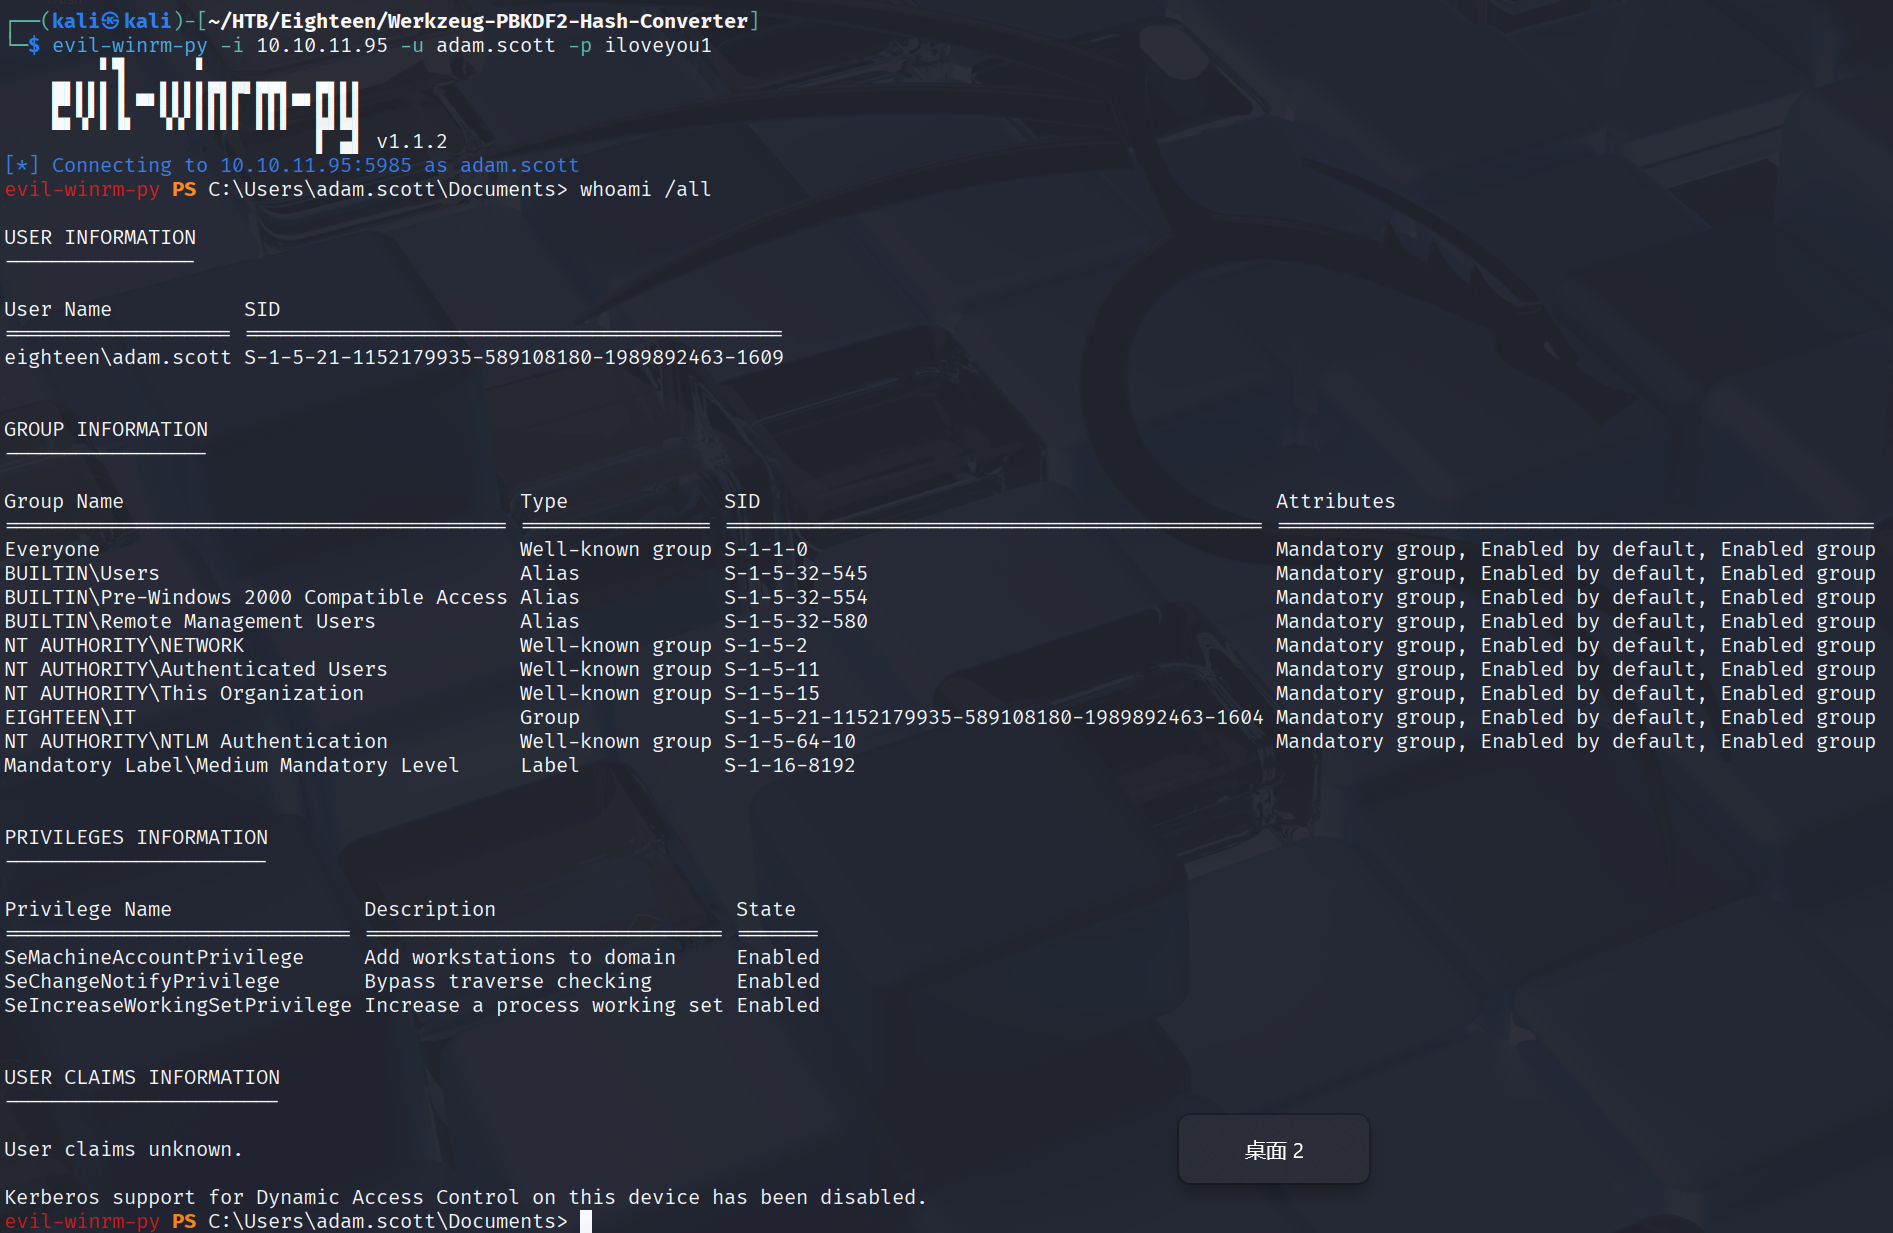Click the Bypass traverse checking description
Screen dimensions: 1893x1233
click(508, 981)
